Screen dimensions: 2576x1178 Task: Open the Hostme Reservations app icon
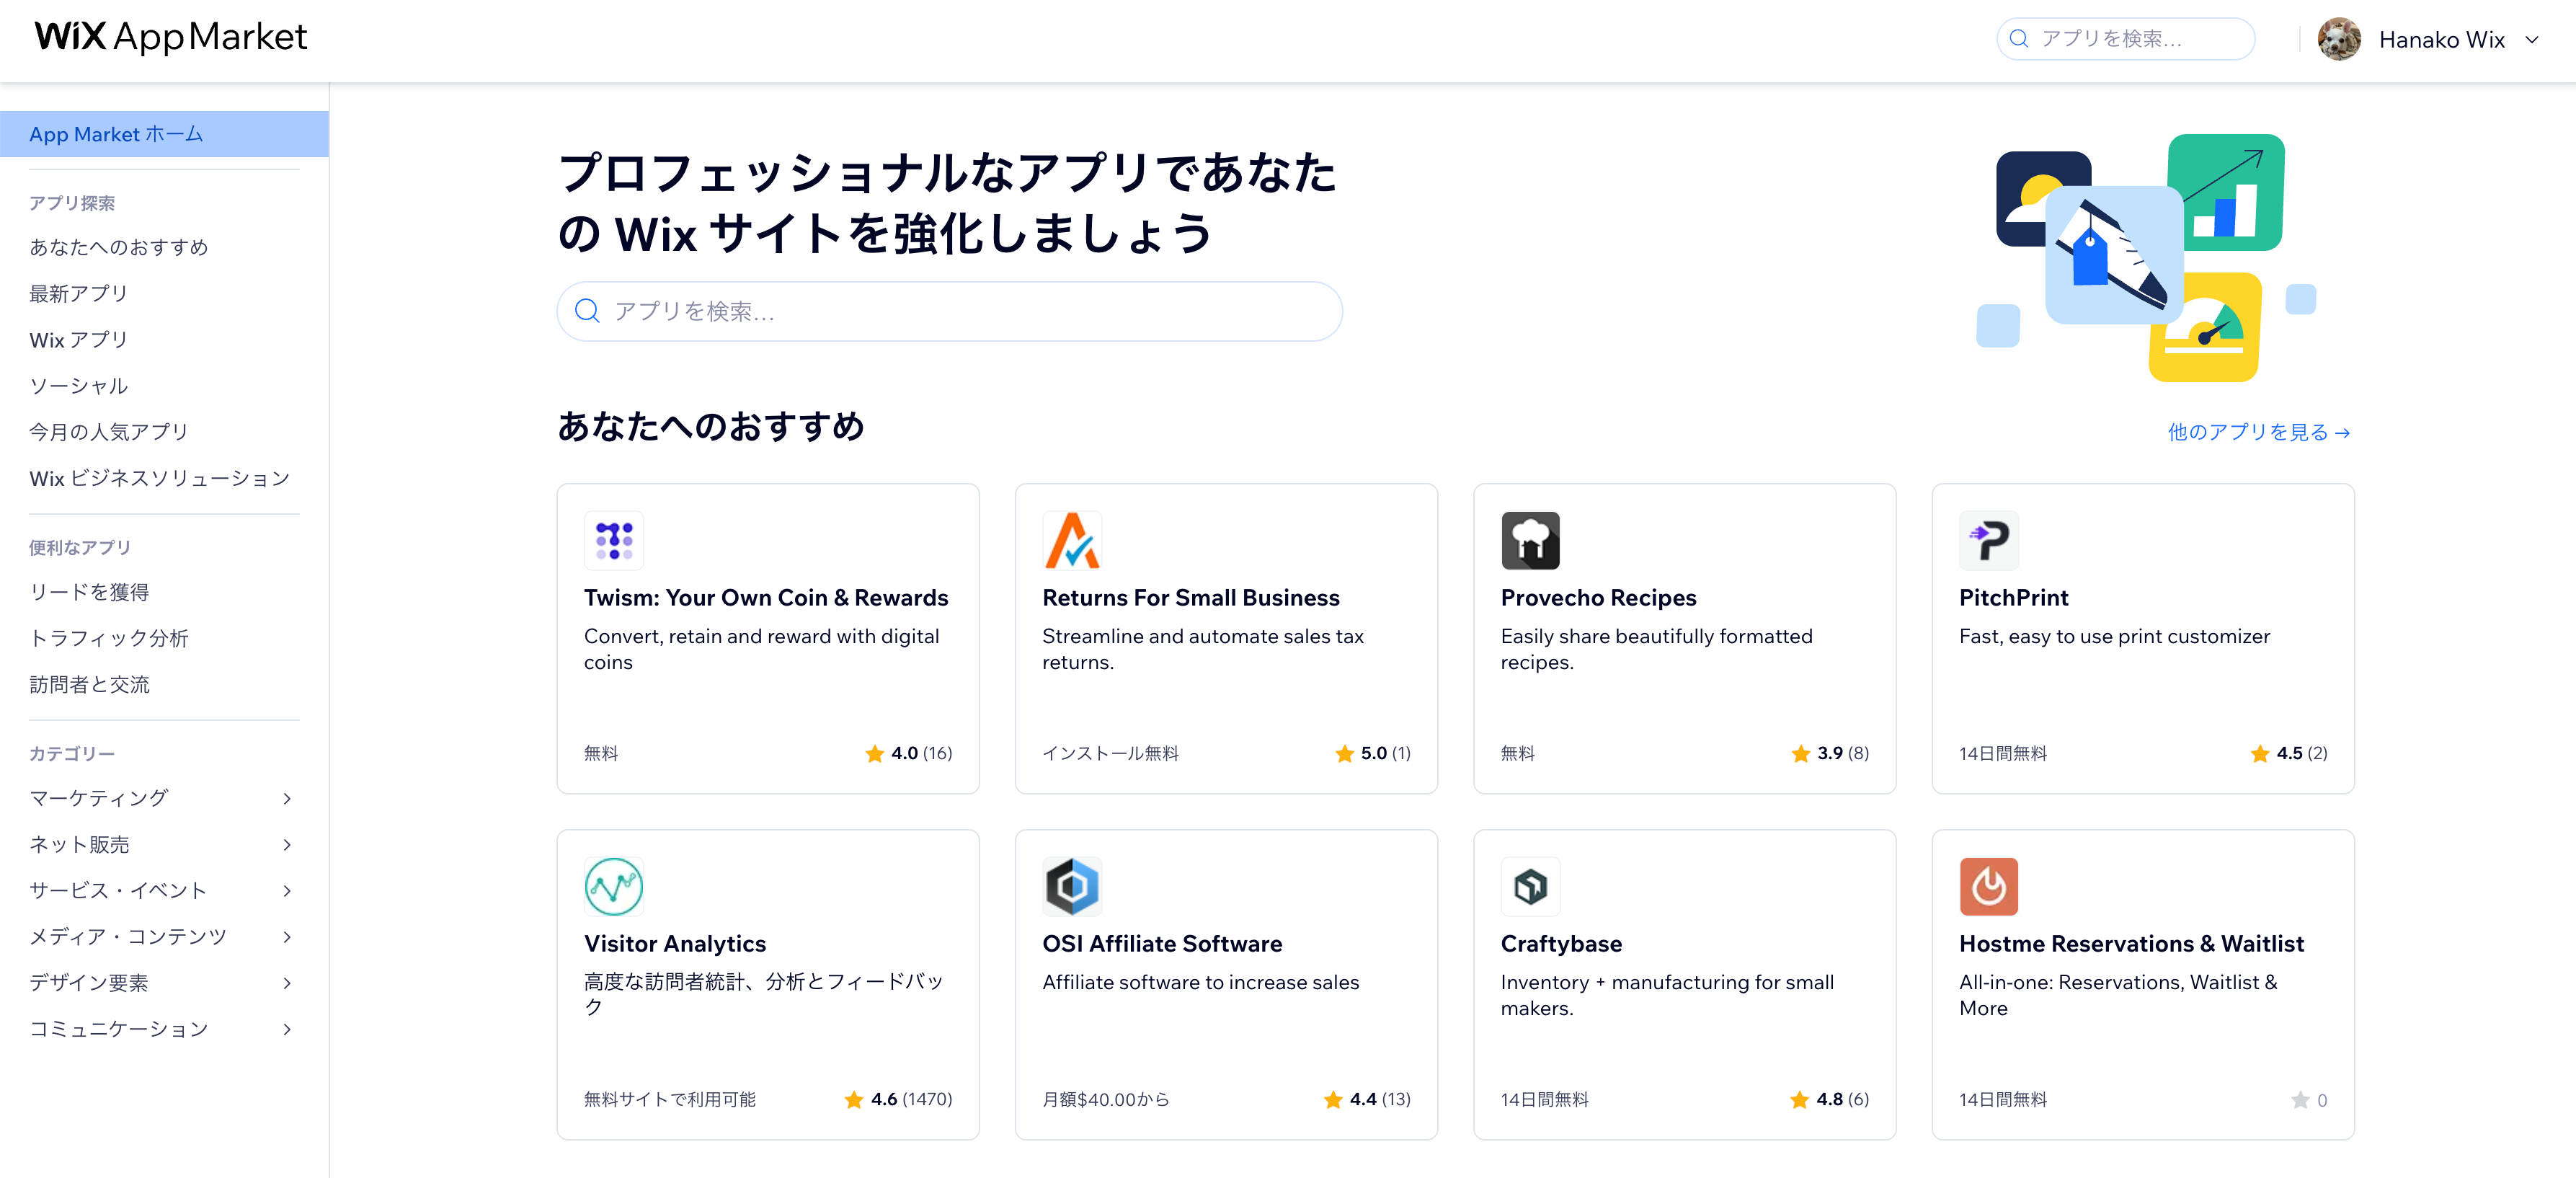[x=1989, y=886]
